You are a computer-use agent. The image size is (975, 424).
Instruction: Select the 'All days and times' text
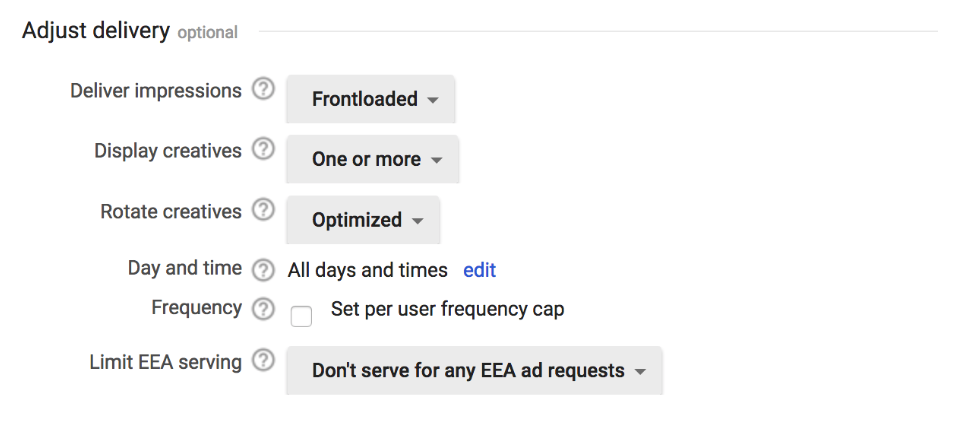click(x=367, y=270)
